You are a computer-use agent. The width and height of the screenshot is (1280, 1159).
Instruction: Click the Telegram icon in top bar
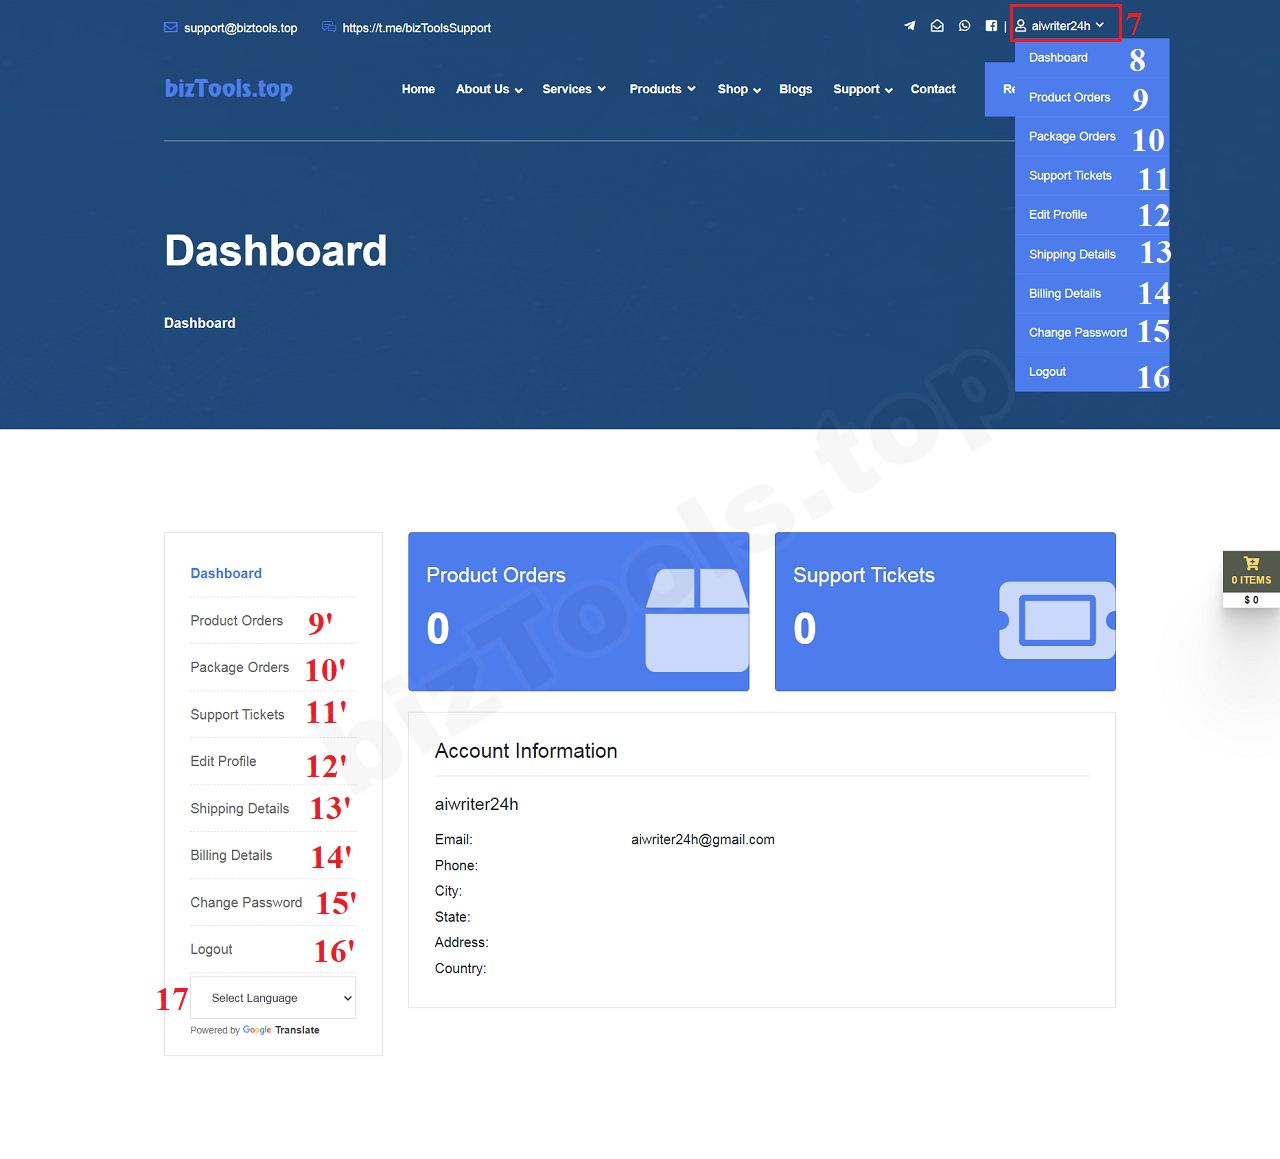(x=909, y=26)
